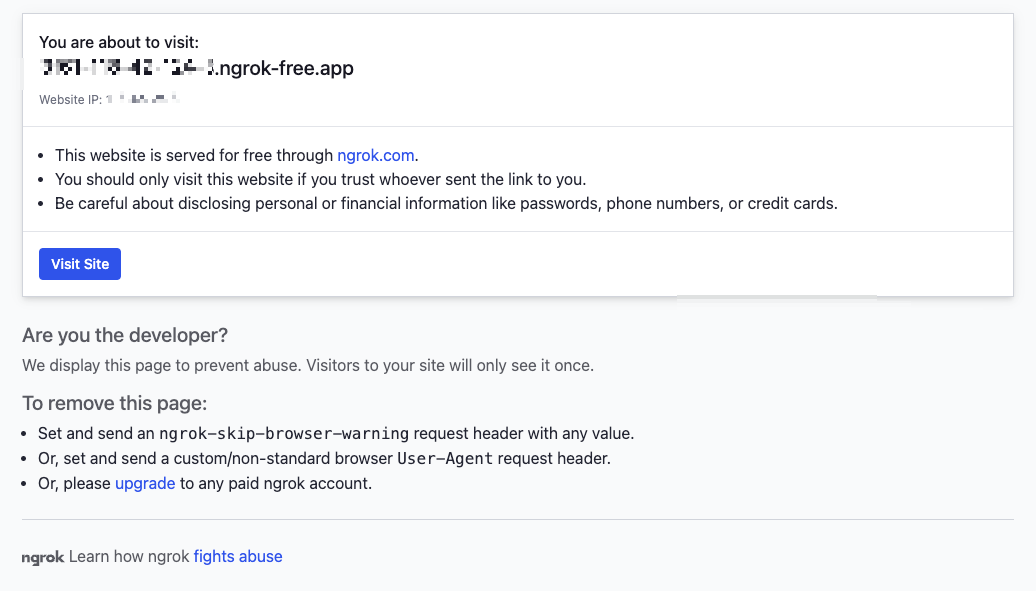Click the 'Learn how ngrok' footer text
1036x591 pixels.
pos(129,556)
